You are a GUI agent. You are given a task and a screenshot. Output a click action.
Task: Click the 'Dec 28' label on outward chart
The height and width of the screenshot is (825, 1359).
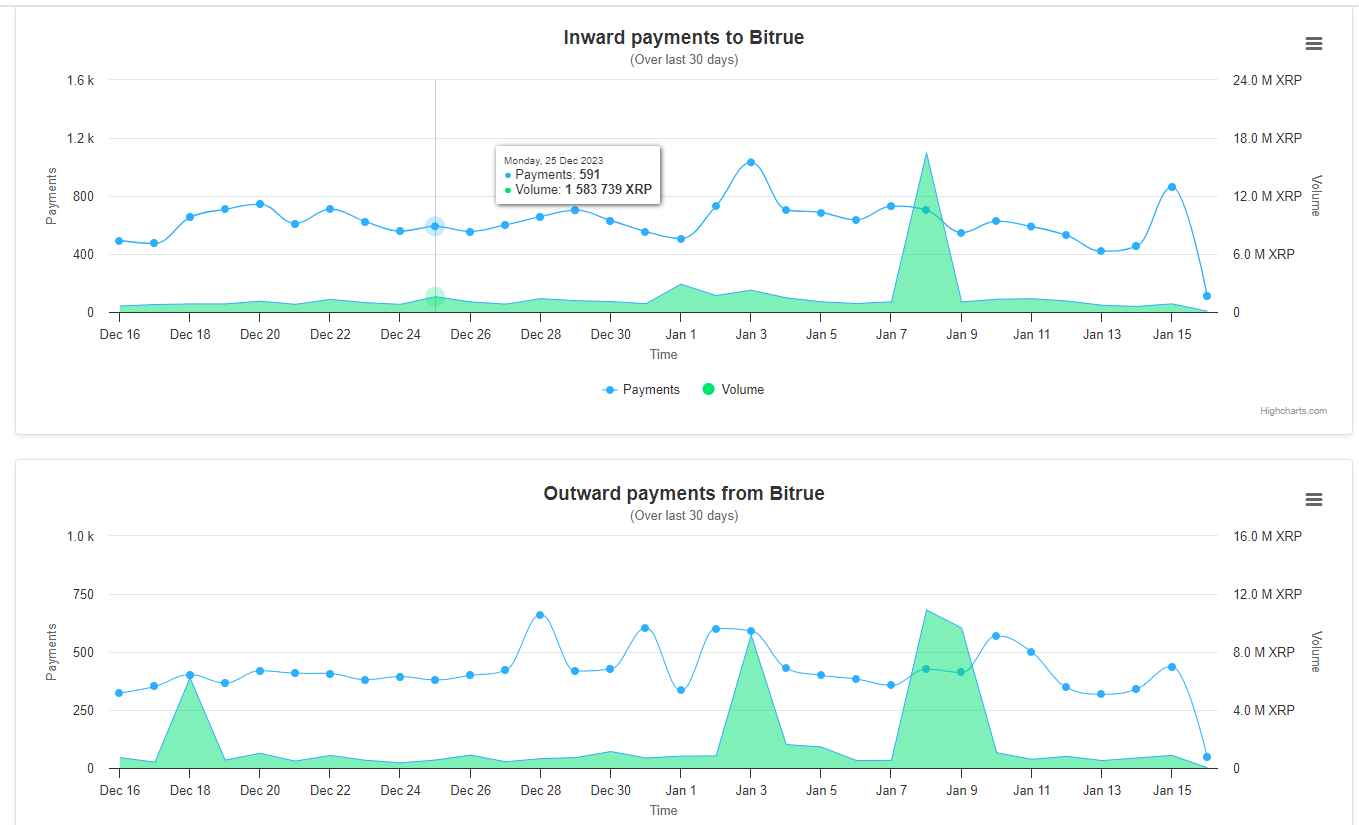pos(540,791)
